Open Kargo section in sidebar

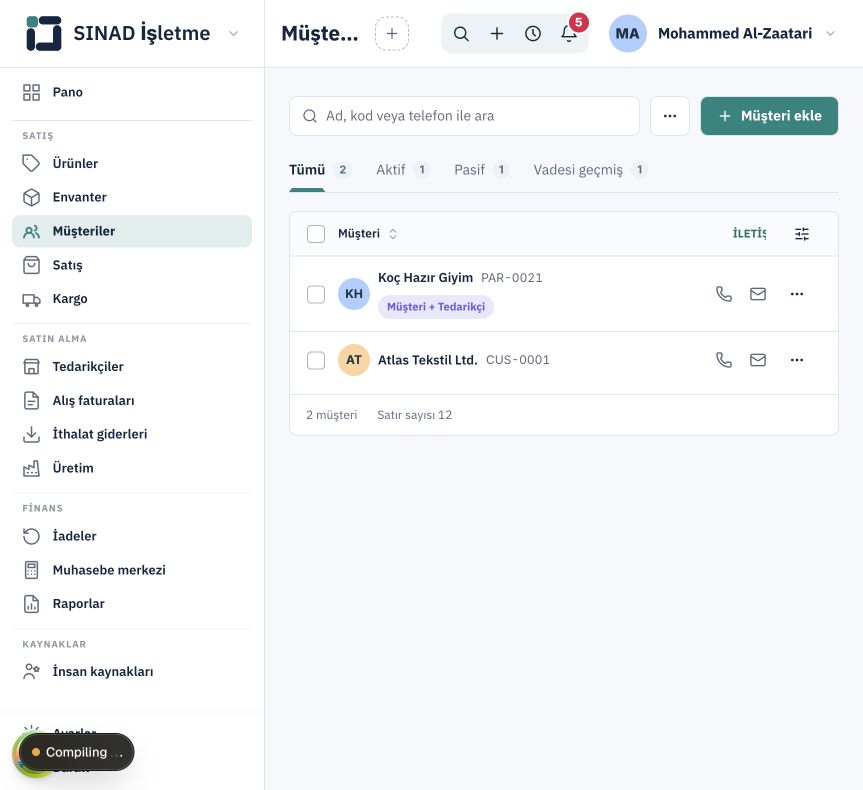(x=132, y=299)
